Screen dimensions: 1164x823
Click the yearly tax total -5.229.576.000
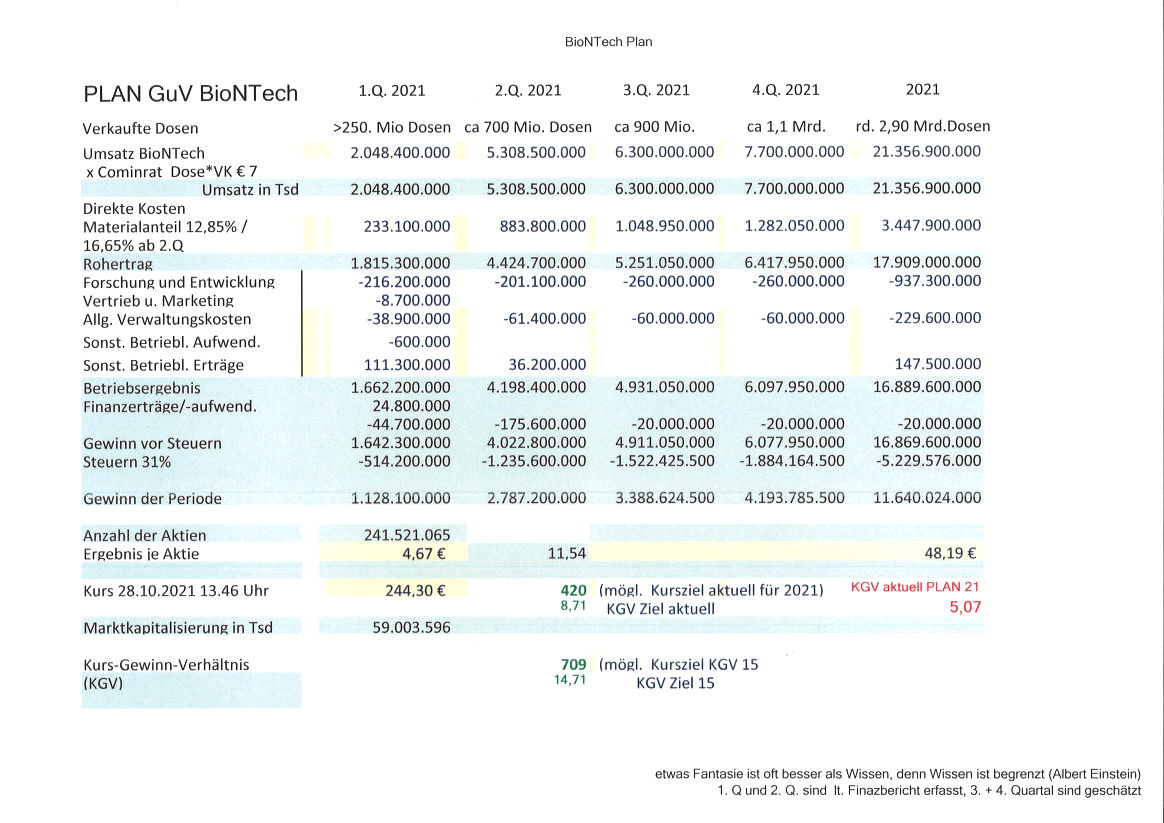[929, 460]
